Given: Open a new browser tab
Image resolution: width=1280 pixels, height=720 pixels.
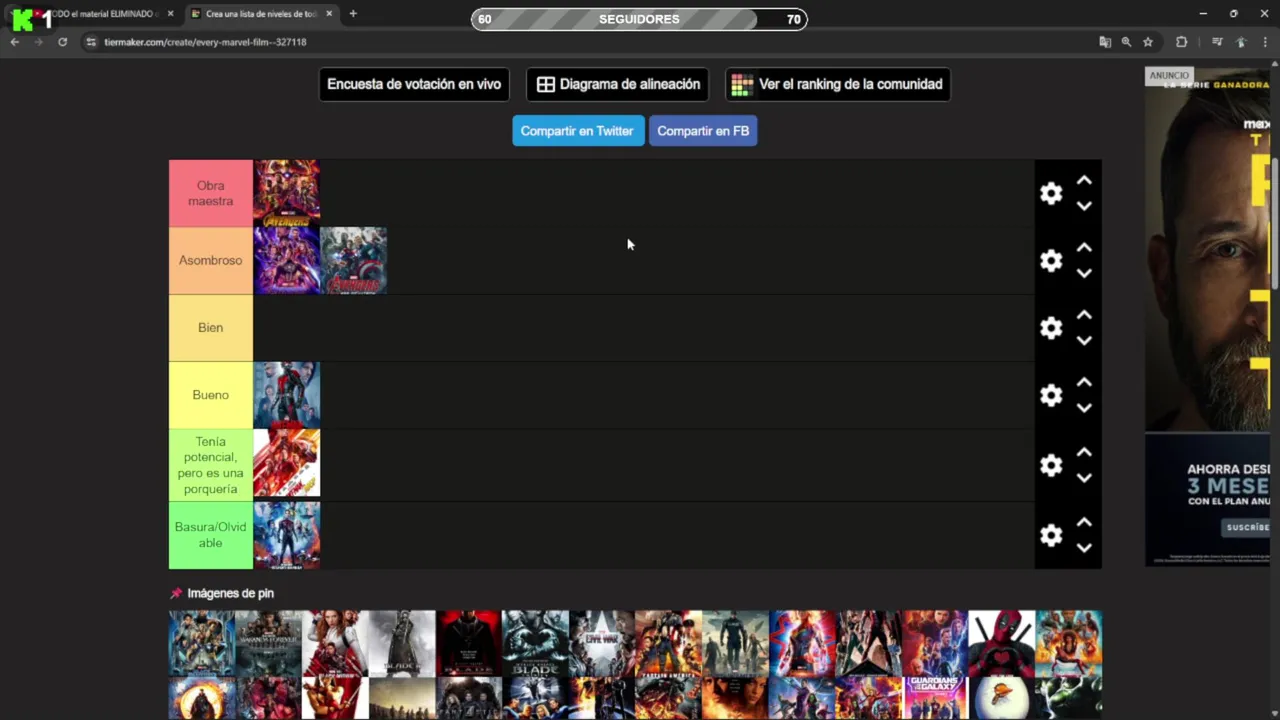Looking at the screenshot, I should point(353,14).
